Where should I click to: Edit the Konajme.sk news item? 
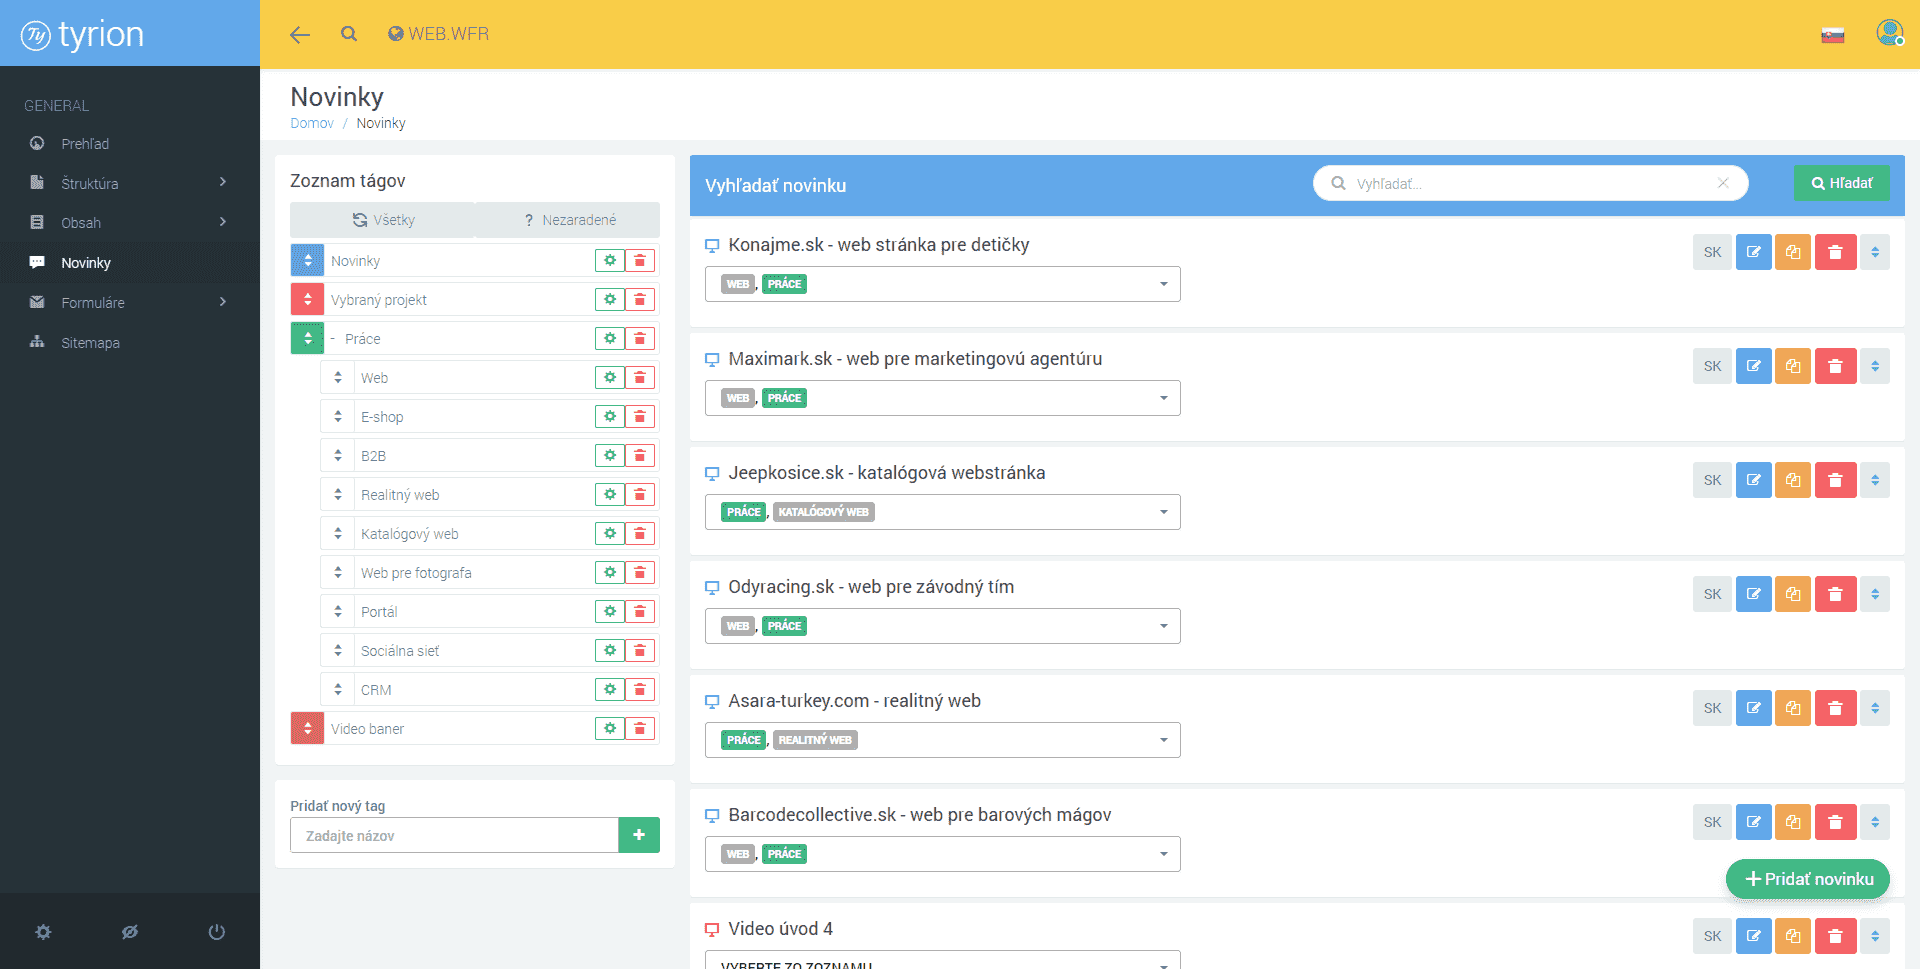coord(1753,253)
